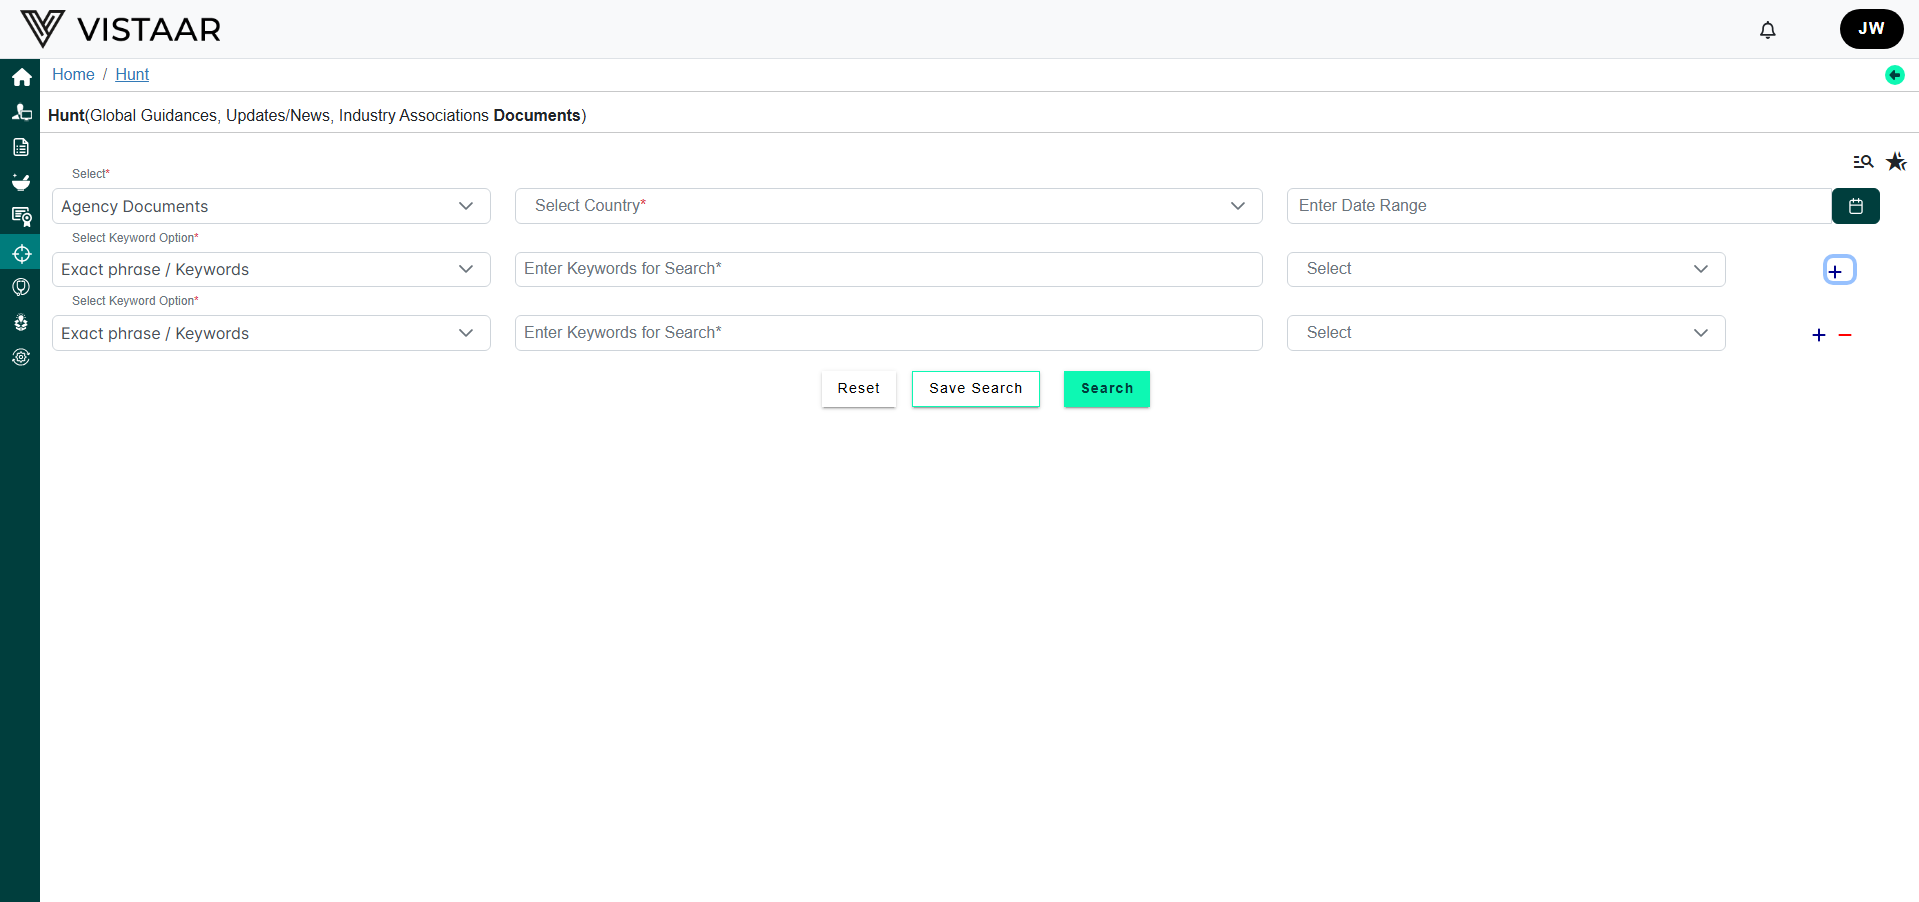Open the second row Select dropdown
Viewport: 1919px width, 902px height.
(x=1505, y=333)
